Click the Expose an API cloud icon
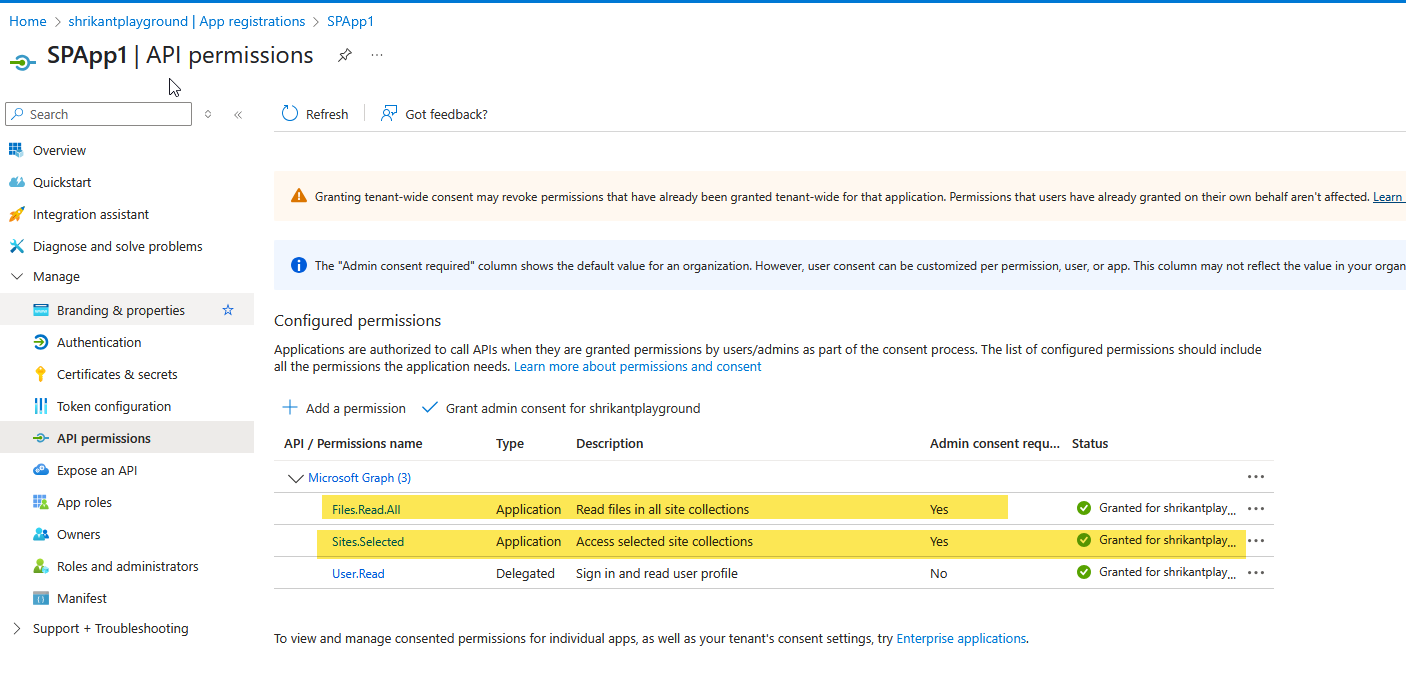 tap(40, 470)
